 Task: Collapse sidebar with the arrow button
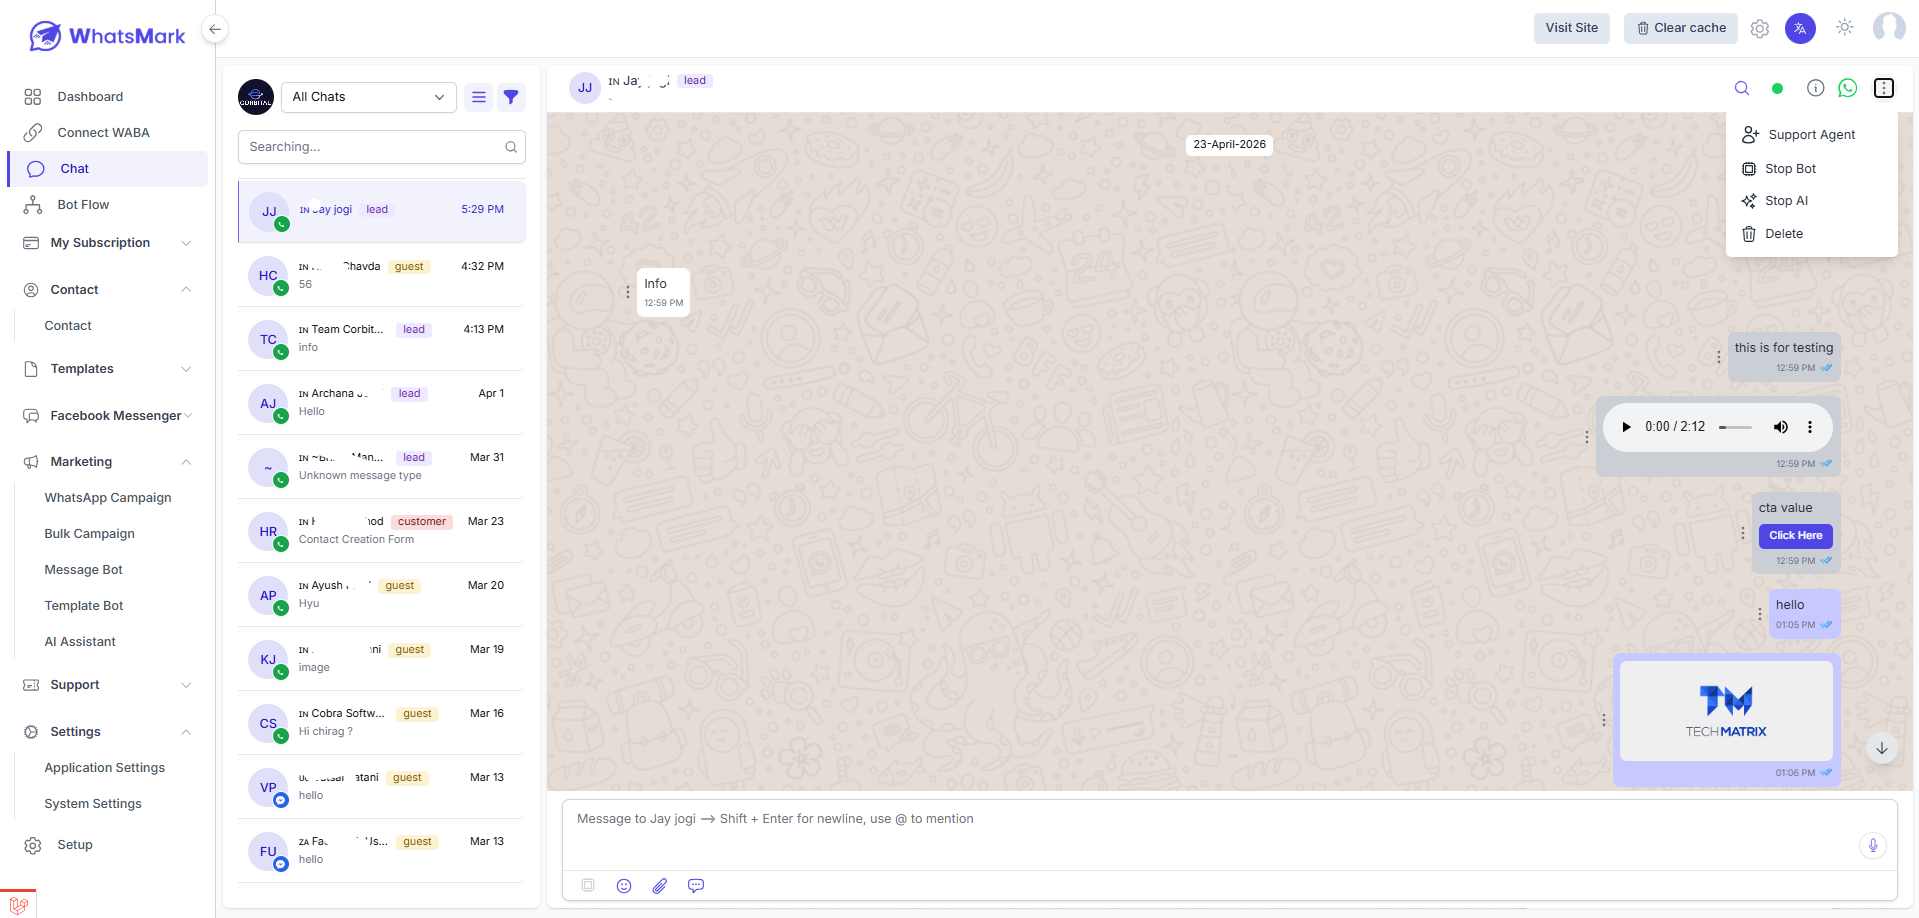tap(215, 30)
